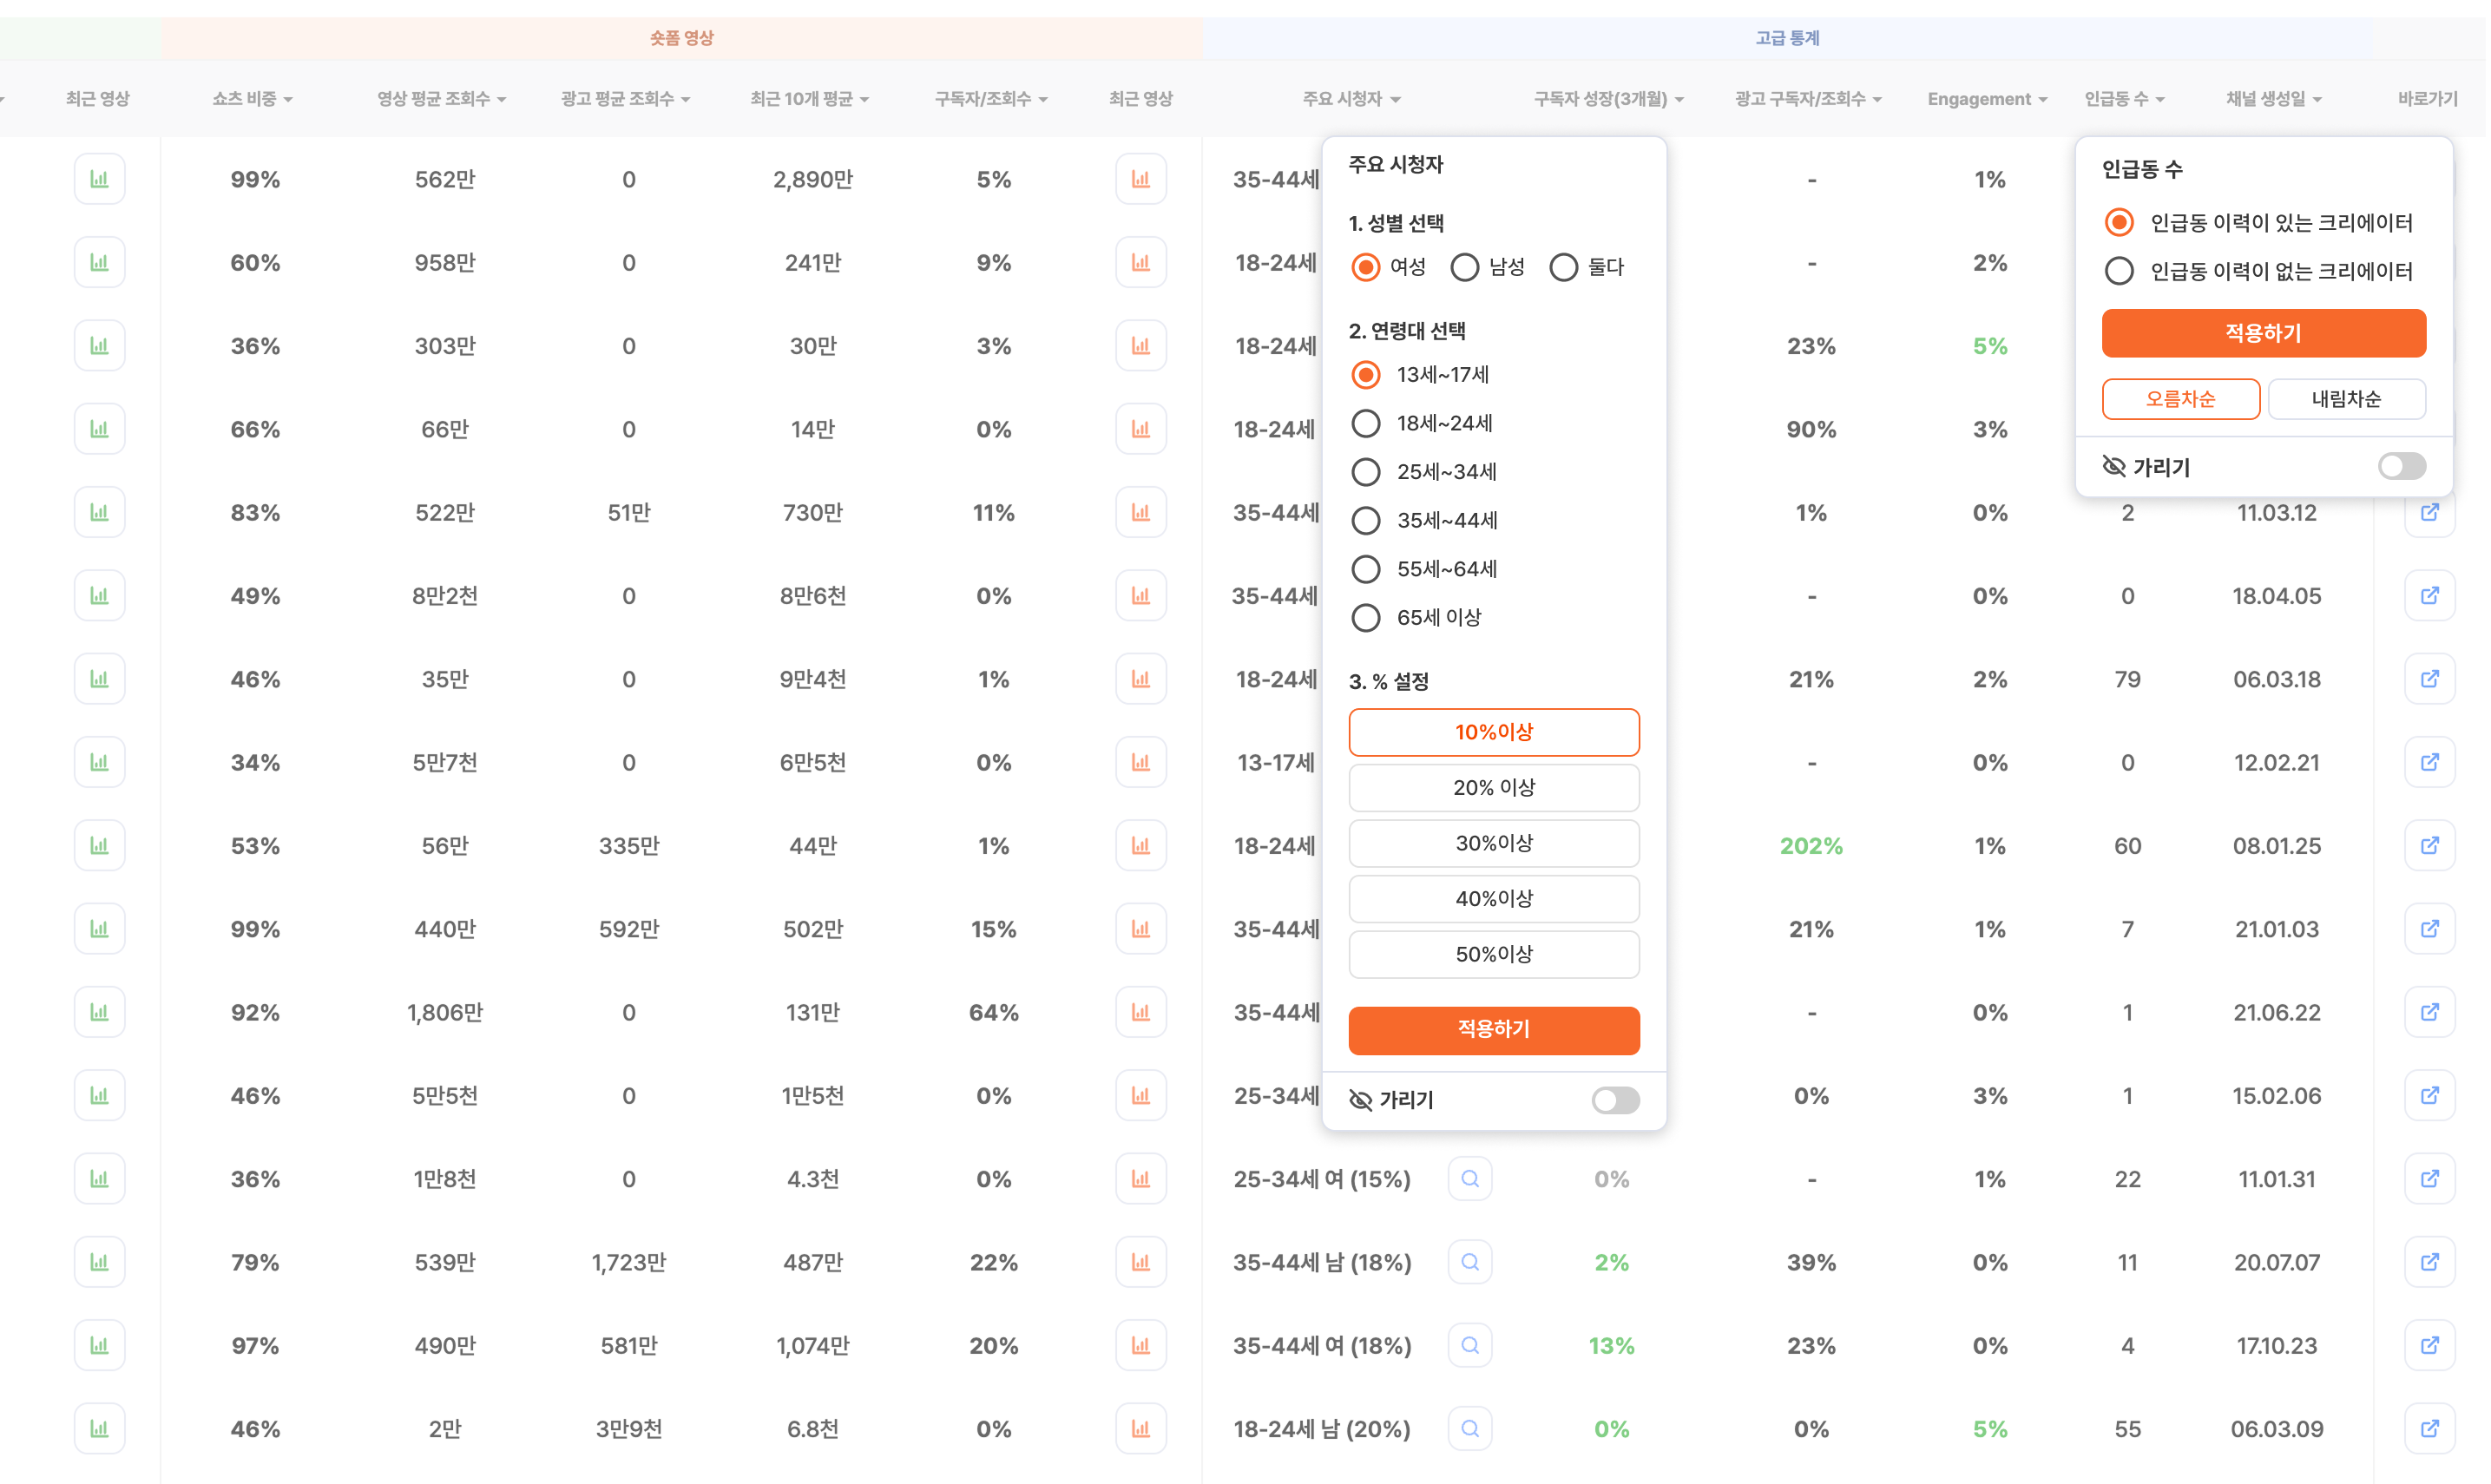
Task: Sort by 내림차순 in 인급동 수 panel
Action: coord(2345,399)
